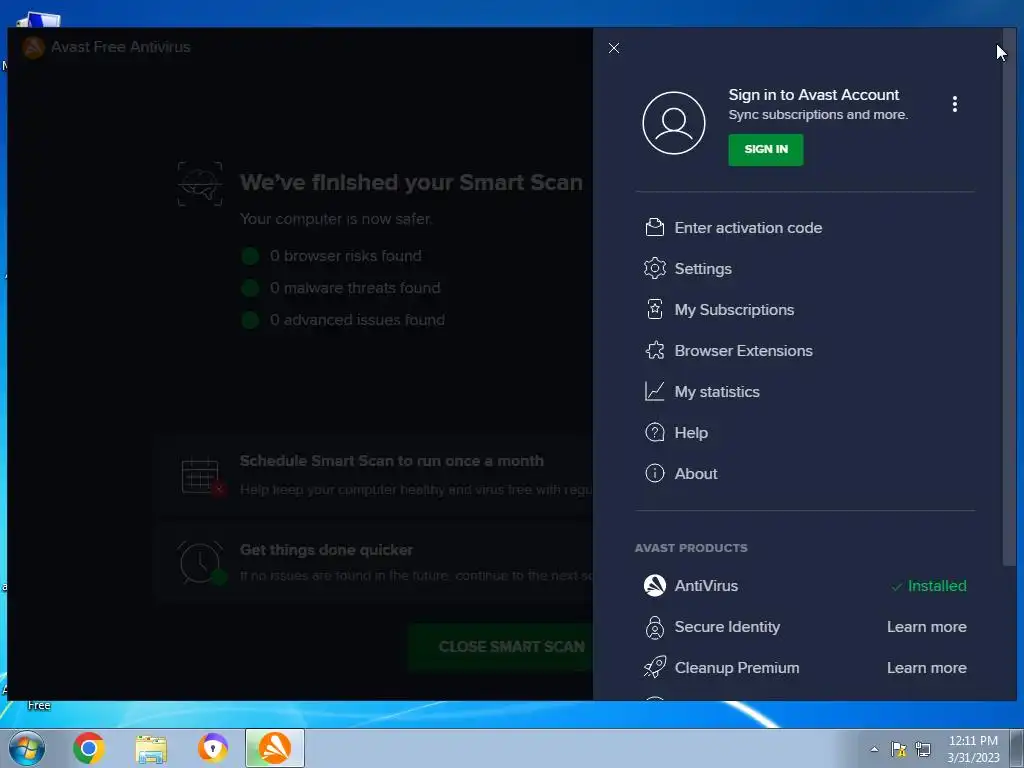Image resolution: width=1024 pixels, height=768 pixels.
Task: Click the taskbar clock showing 12:11 PM
Action: pos(973,749)
